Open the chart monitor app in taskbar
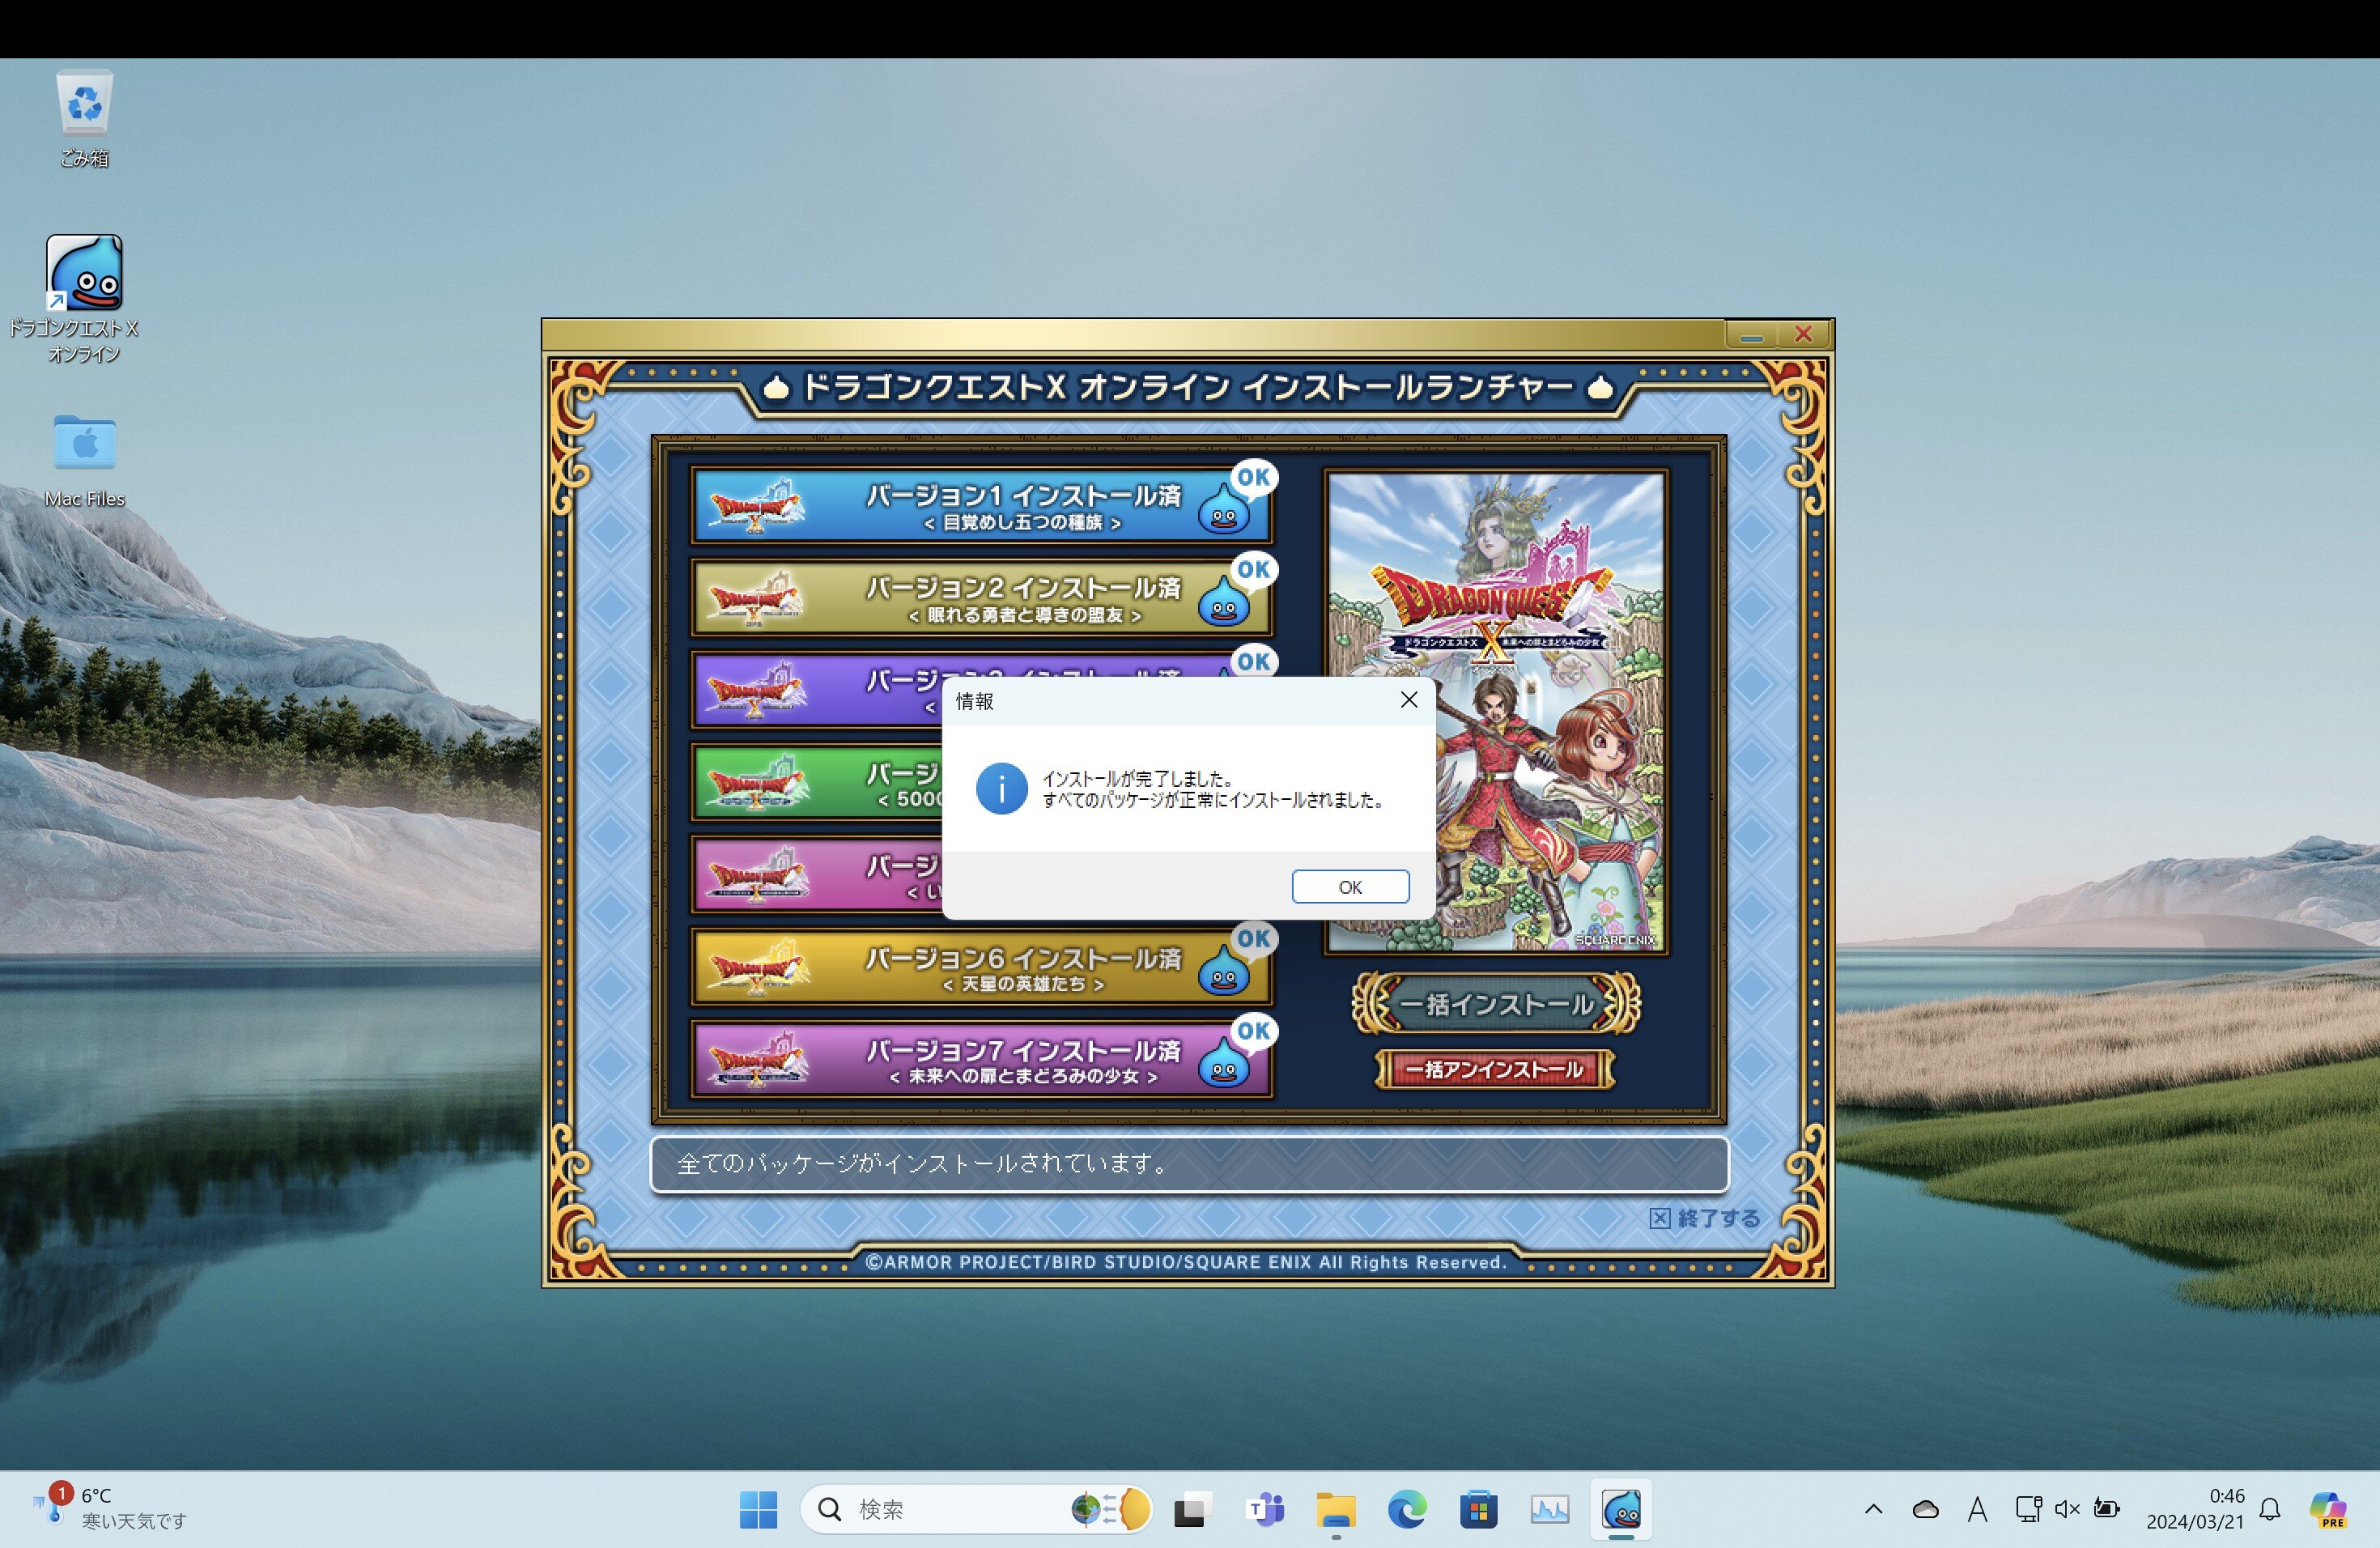 (1549, 1509)
